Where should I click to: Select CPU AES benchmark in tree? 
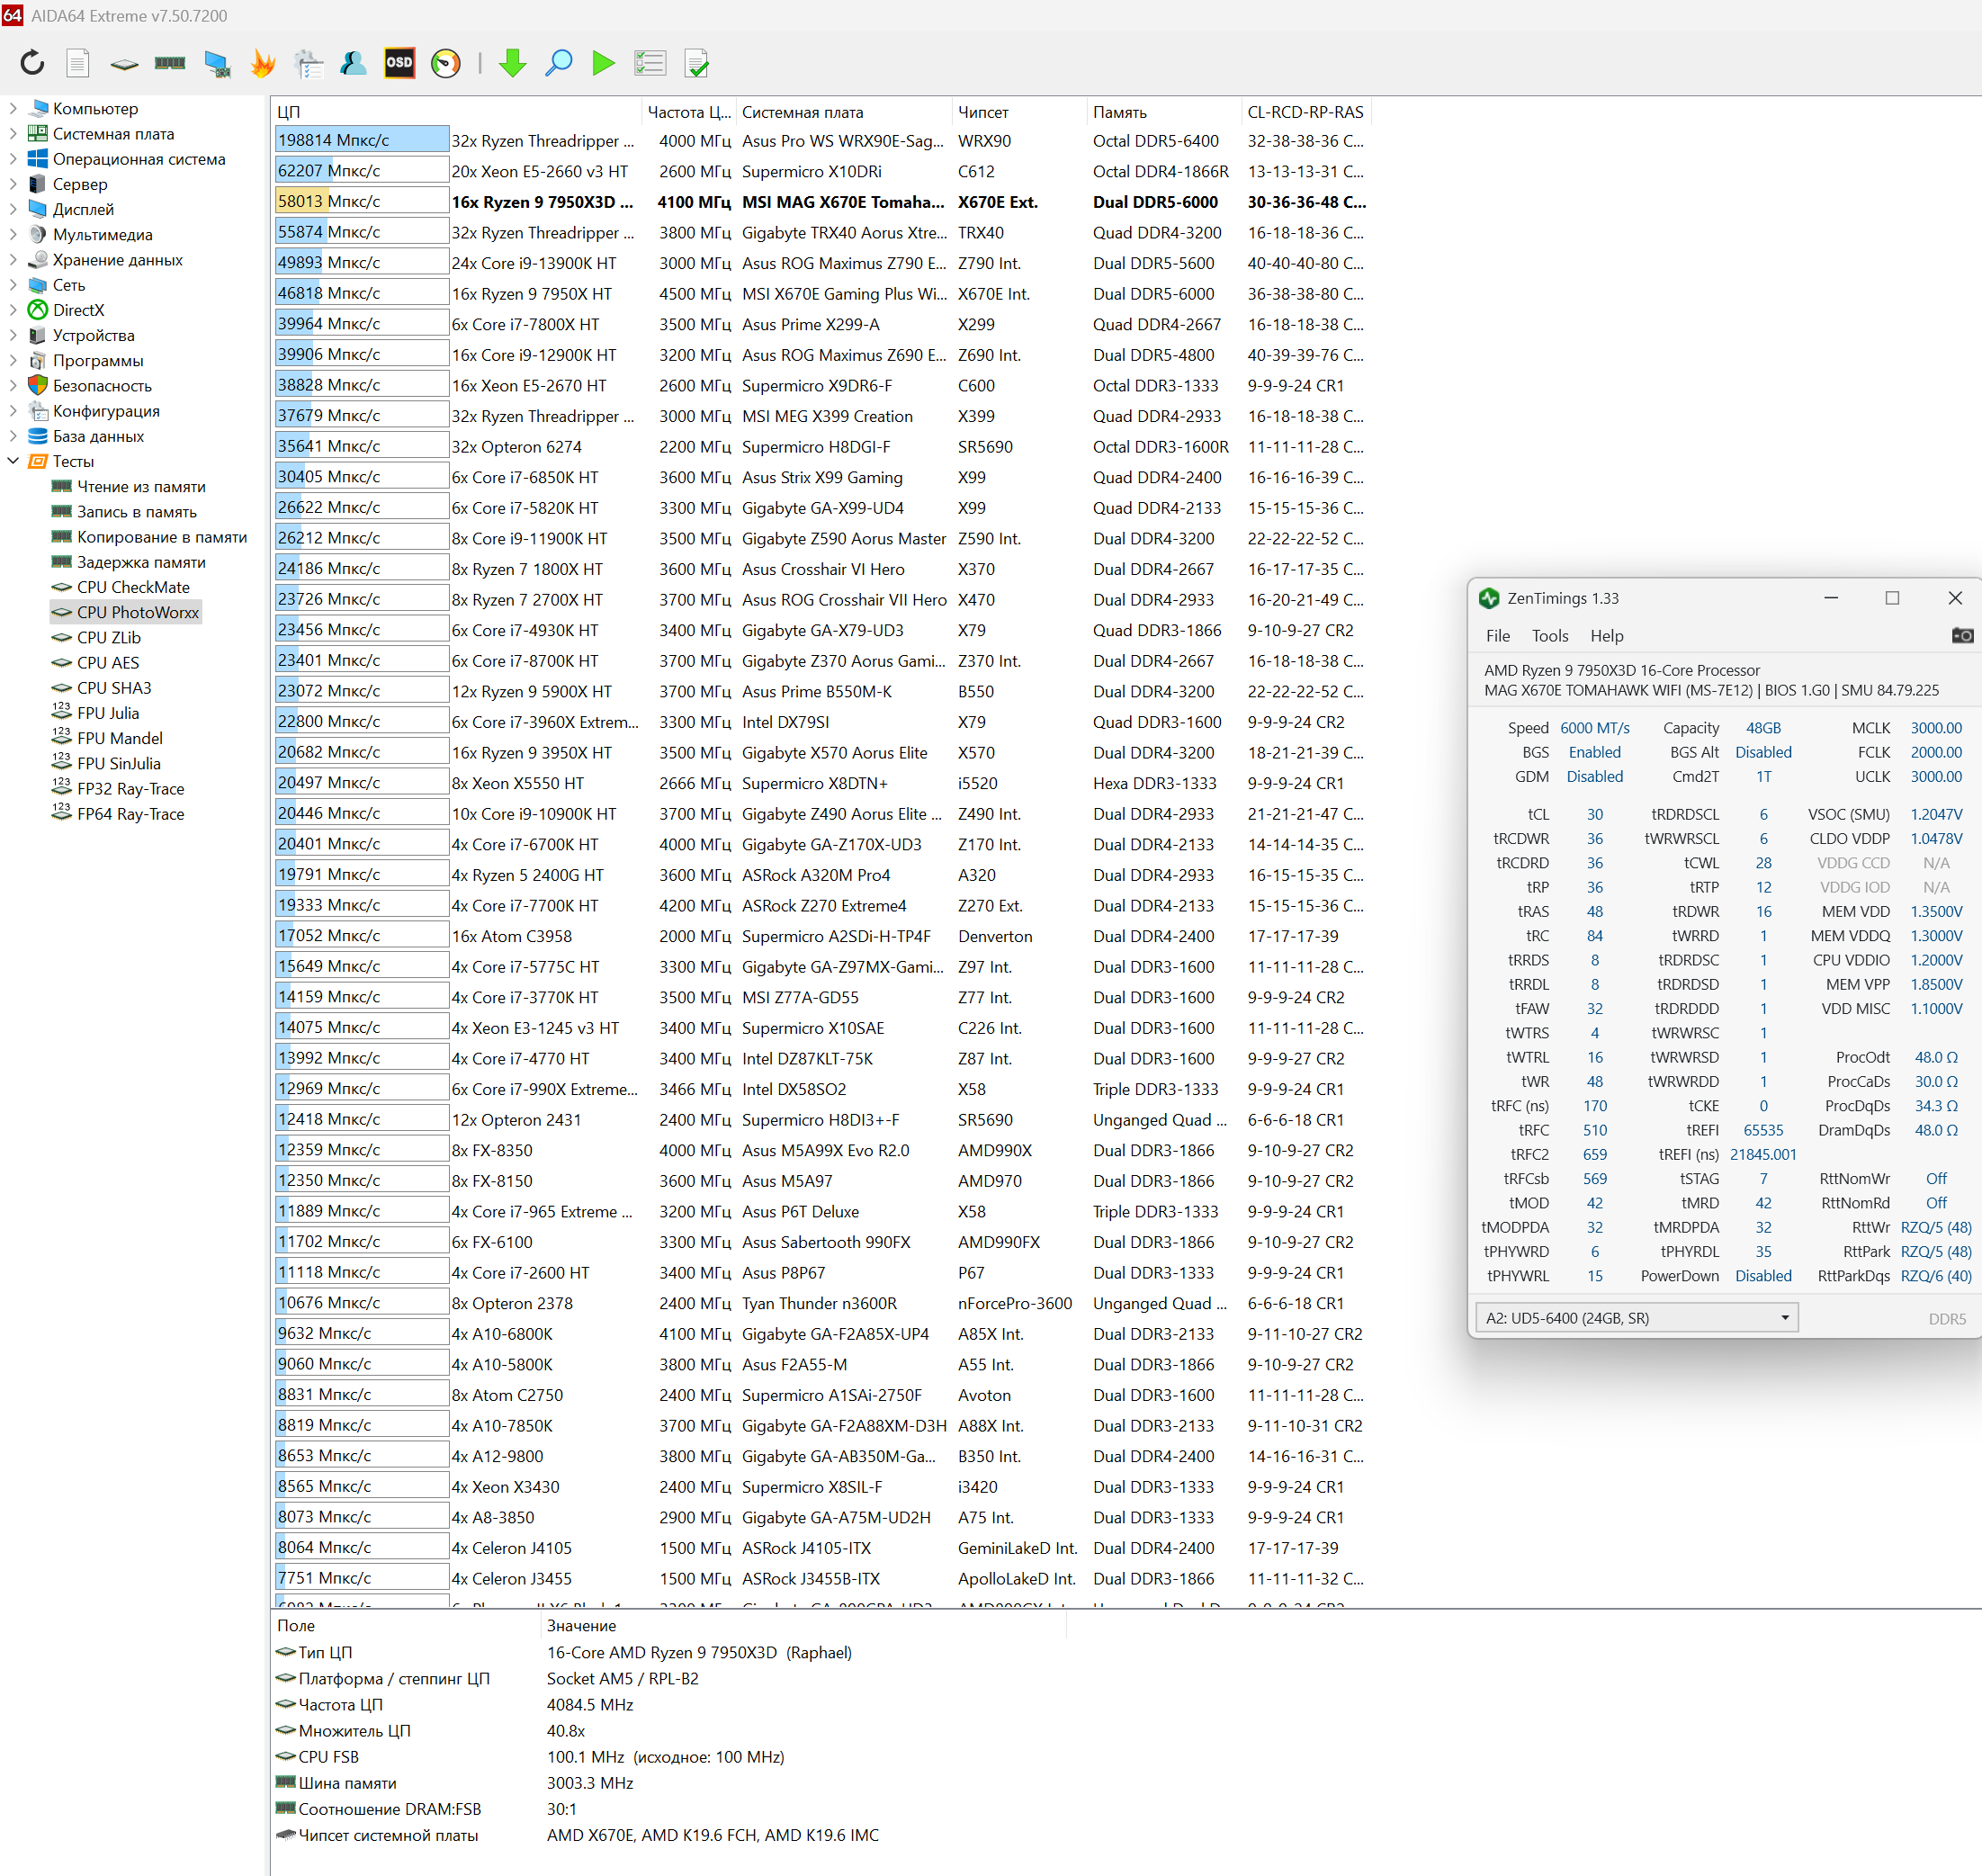(108, 662)
